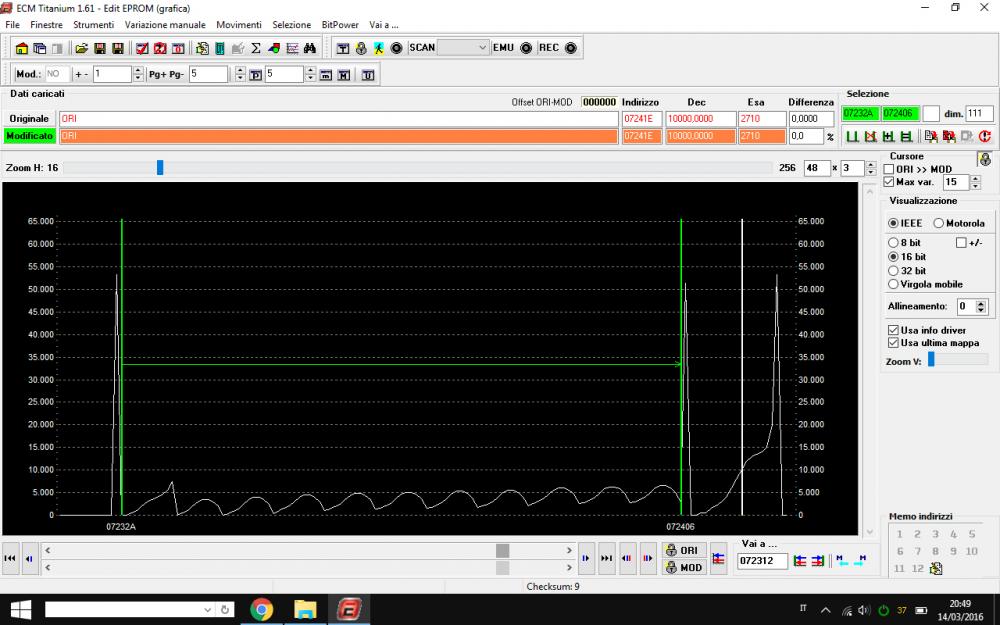Click the EMU round button
1000x625 pixels.
pyautogui.click(x=526, y=48)
